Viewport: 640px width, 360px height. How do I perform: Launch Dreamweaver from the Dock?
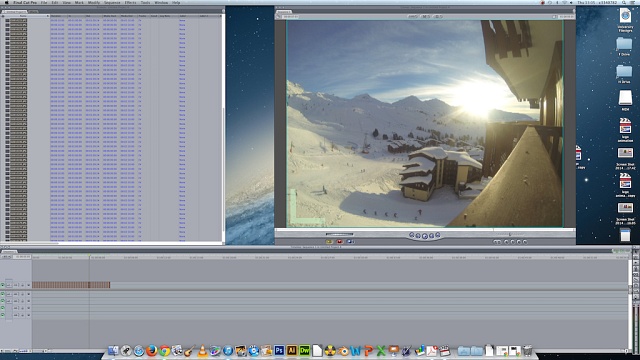(304, 351)
